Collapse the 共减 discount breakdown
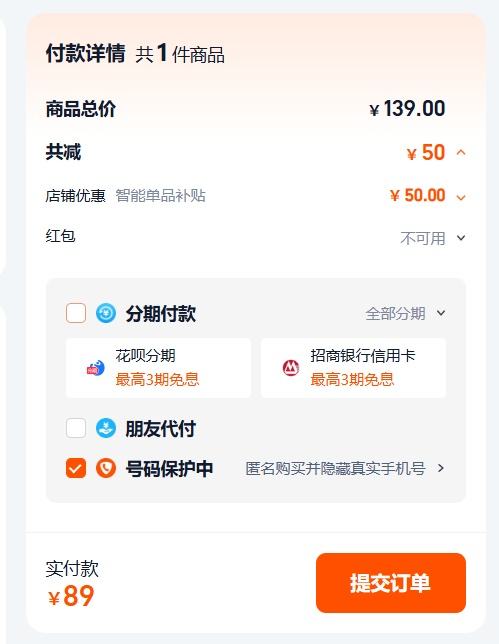 (x=461, y=153)
